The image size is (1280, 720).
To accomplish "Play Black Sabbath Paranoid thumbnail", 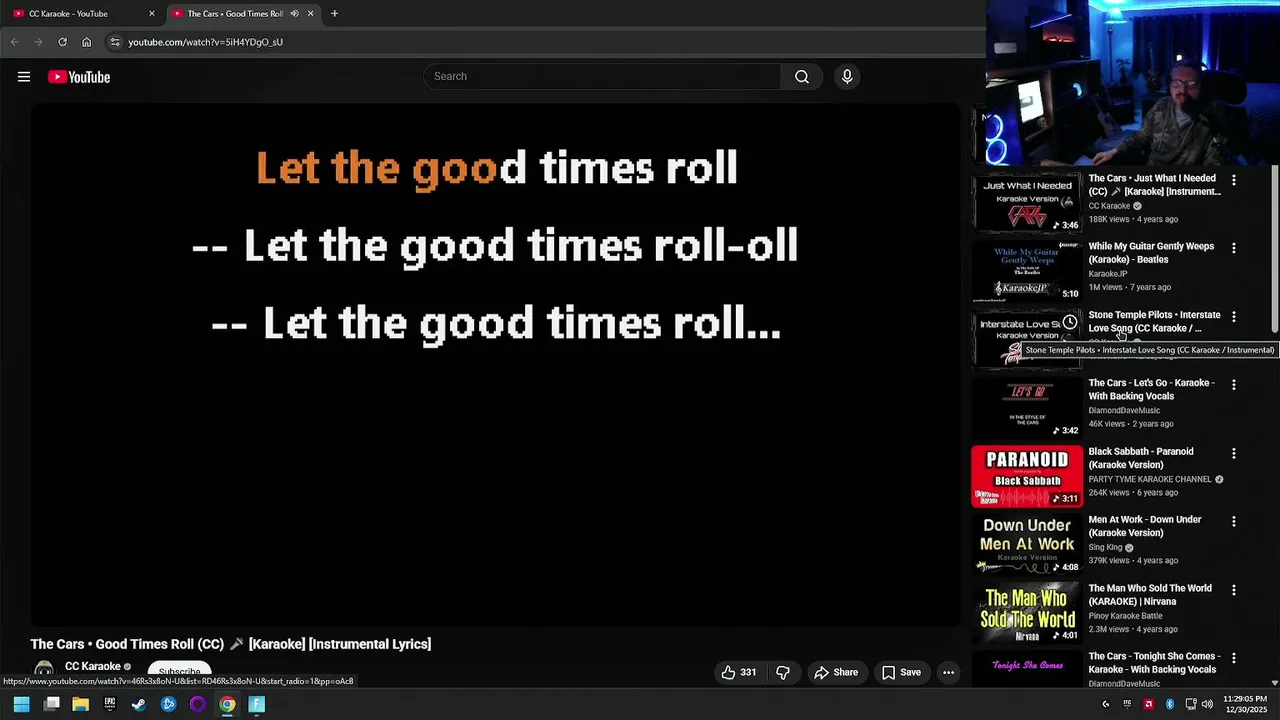I will click(x=1027, y=476).
